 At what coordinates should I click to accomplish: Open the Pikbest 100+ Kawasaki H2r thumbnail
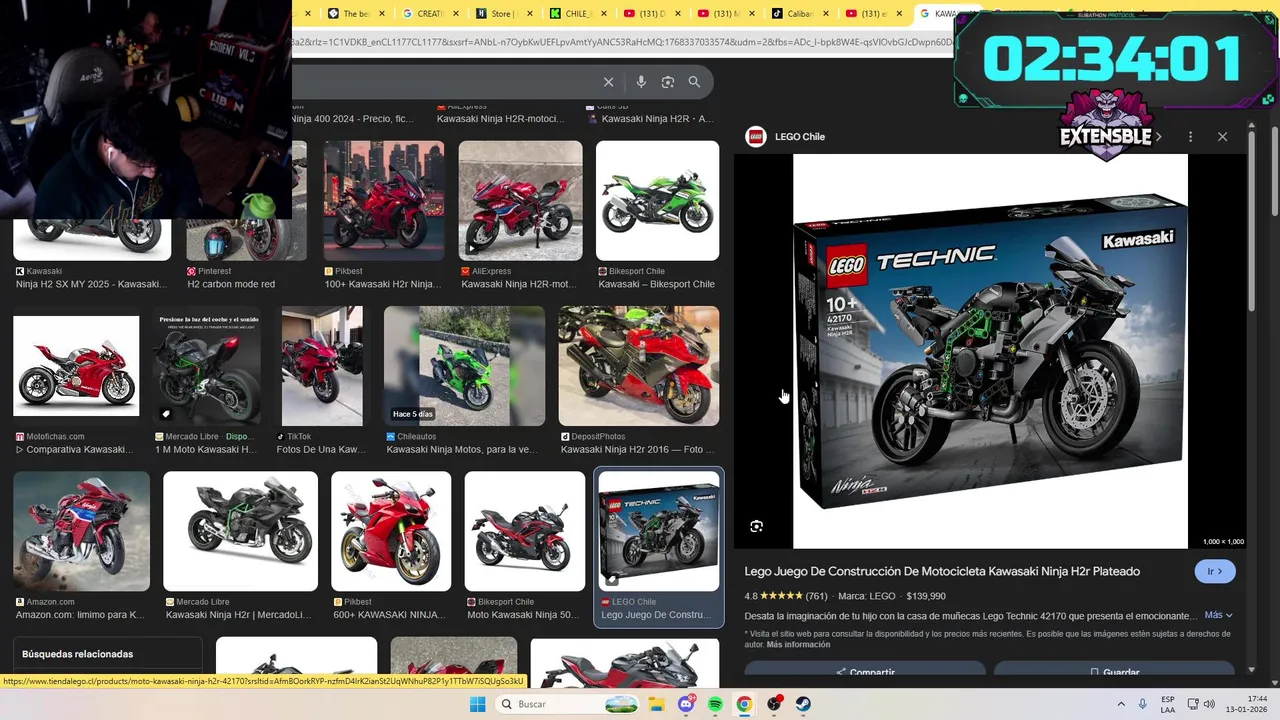tap(384, 200)
